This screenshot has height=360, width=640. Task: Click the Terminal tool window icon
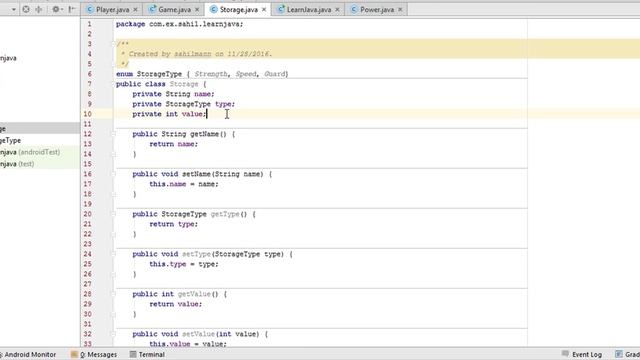click(x=133, y=354)
